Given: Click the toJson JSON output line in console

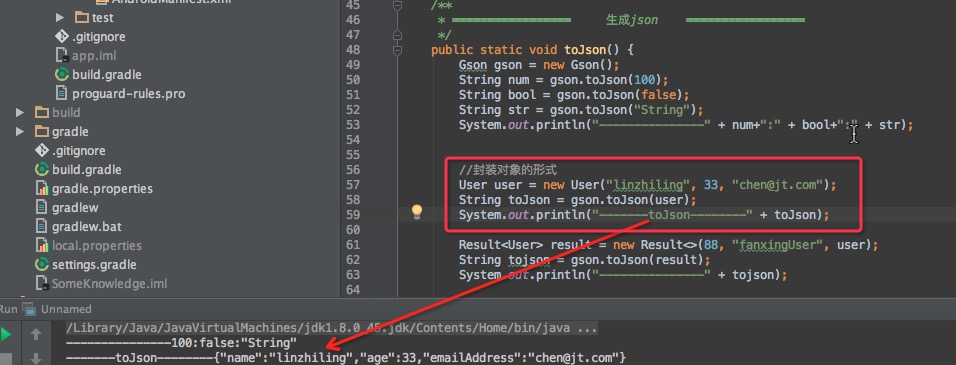Looking at the screenshot, I should 346,358.
